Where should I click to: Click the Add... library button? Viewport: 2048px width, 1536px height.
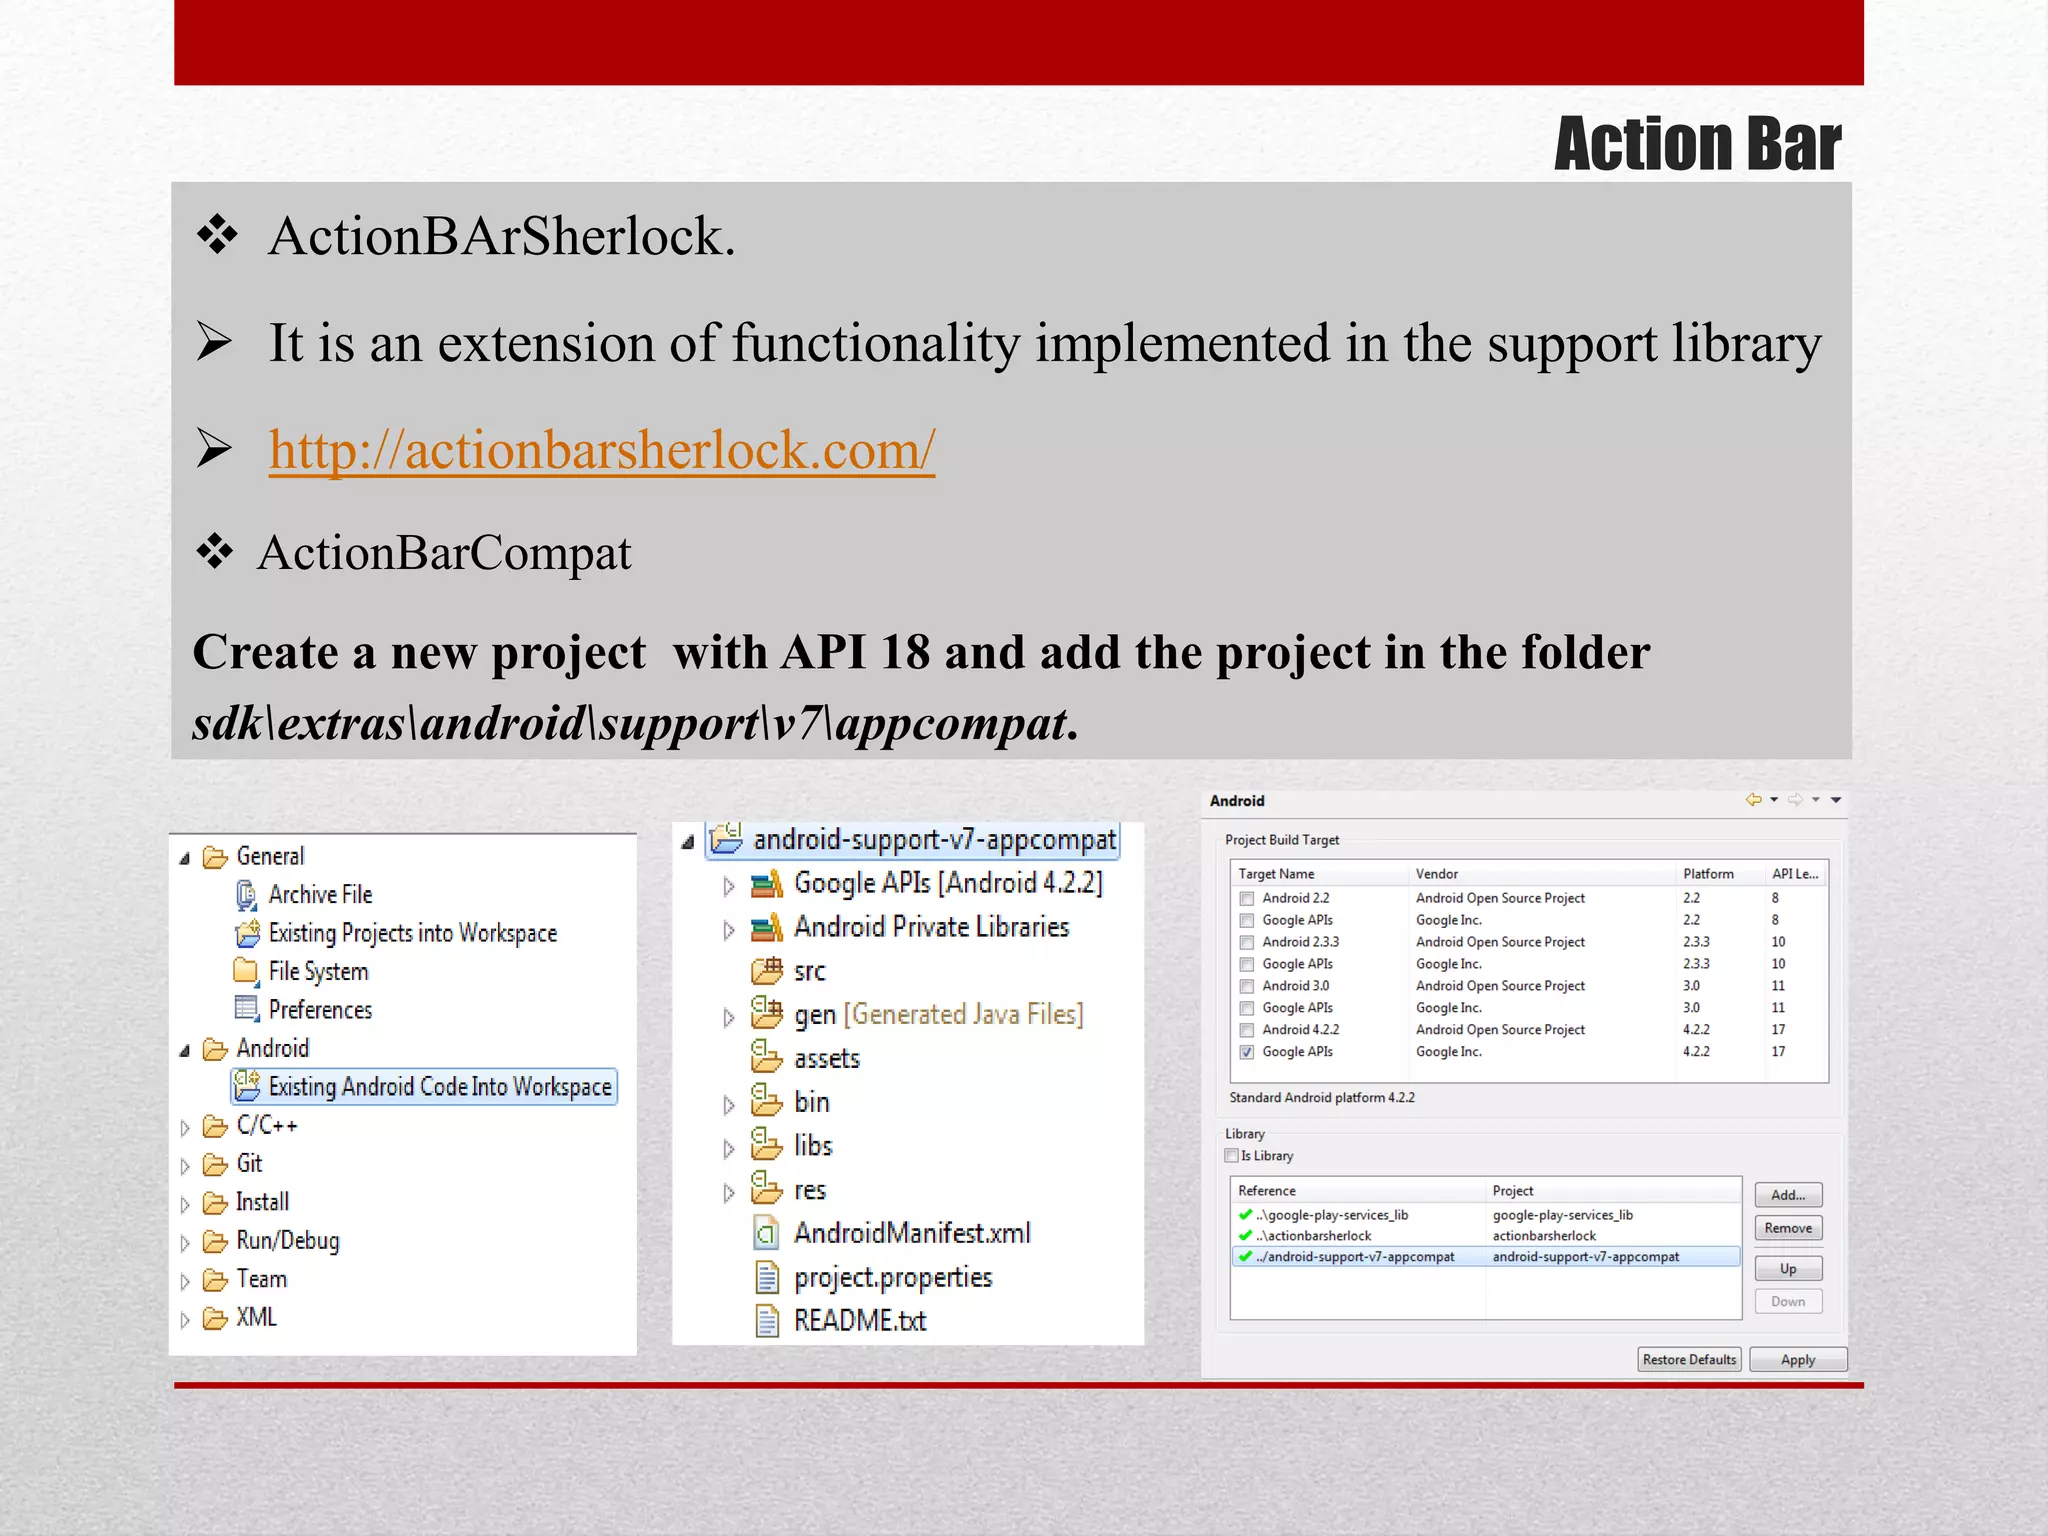1788,1195
